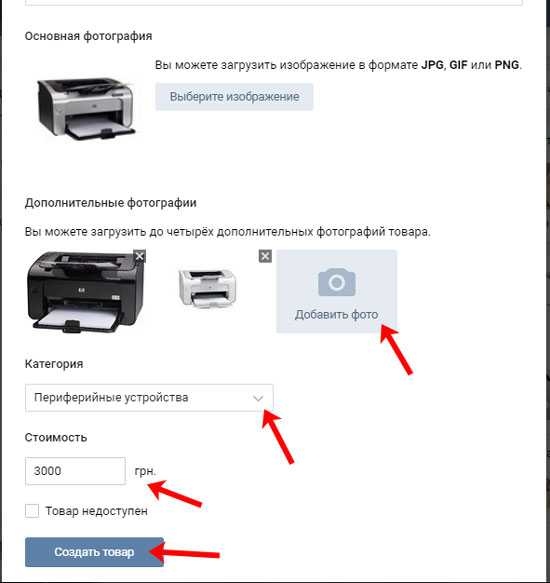Open the main product photo thumbnail
The width and height of the screenshot is (550, 583).
[x=86, y=108]
